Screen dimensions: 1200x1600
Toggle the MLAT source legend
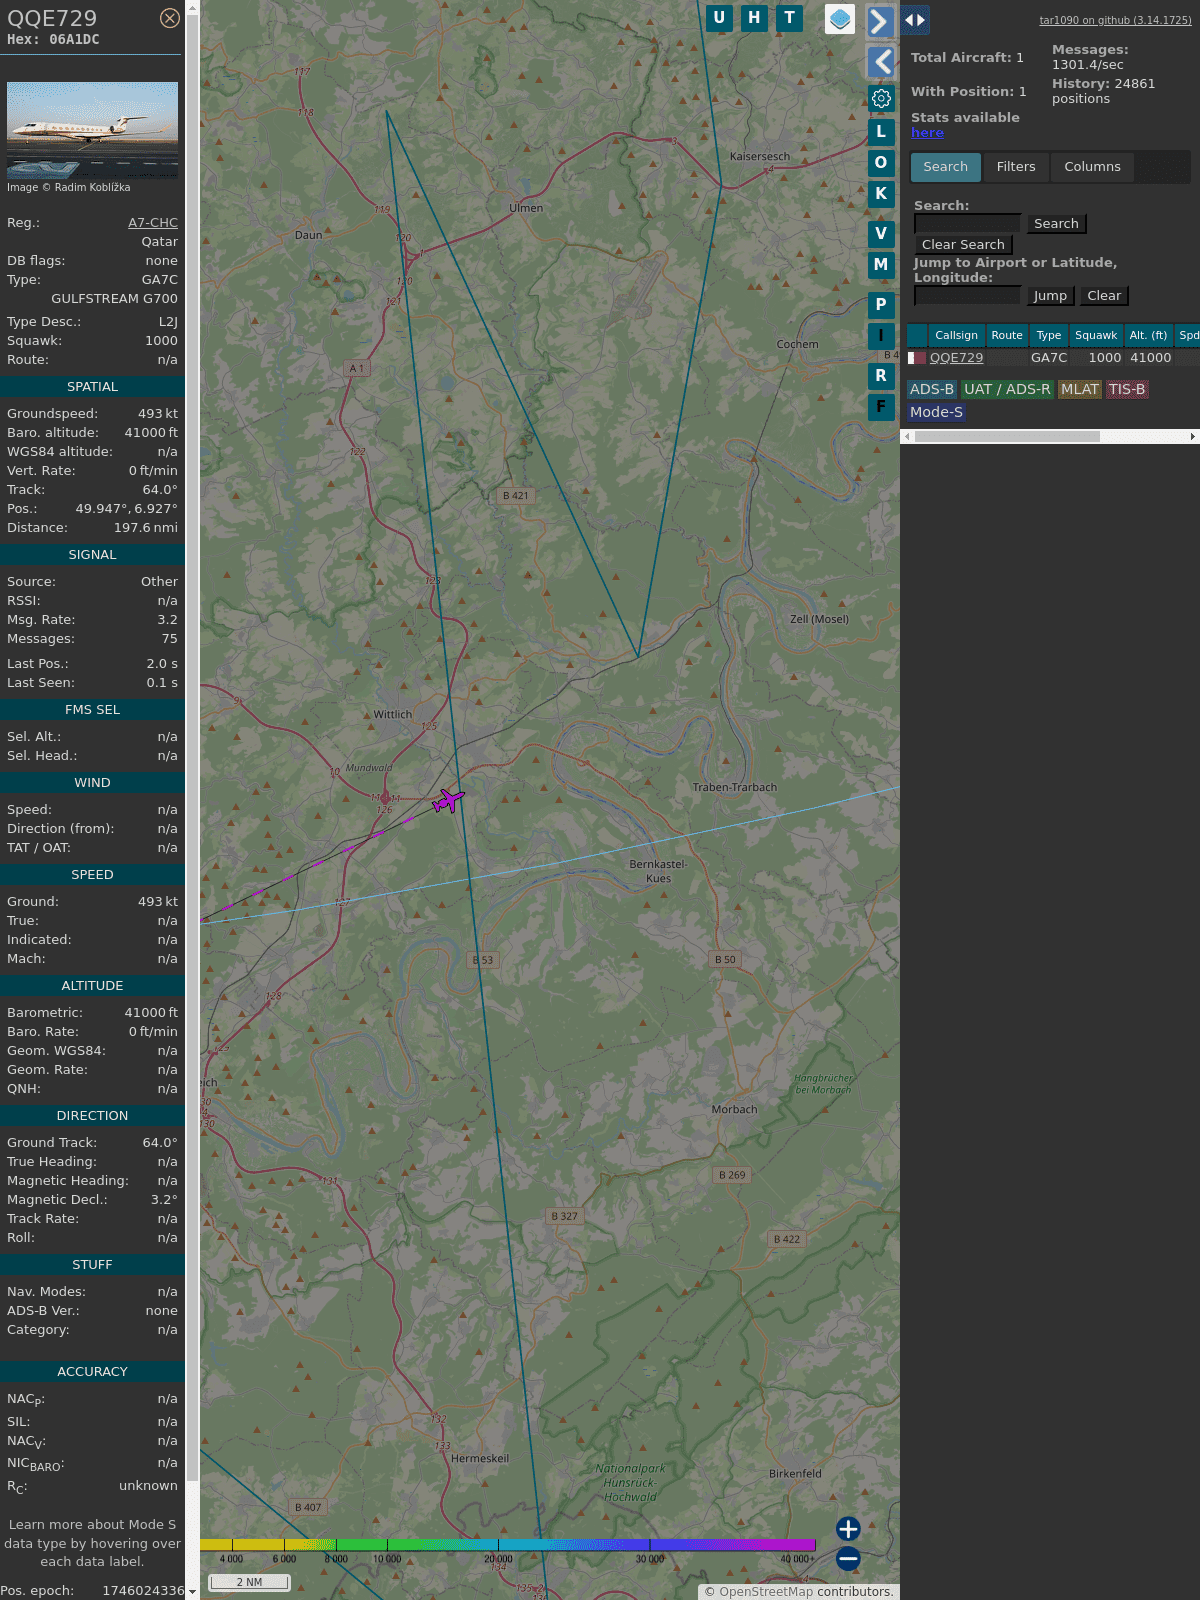click(1080, 390)
